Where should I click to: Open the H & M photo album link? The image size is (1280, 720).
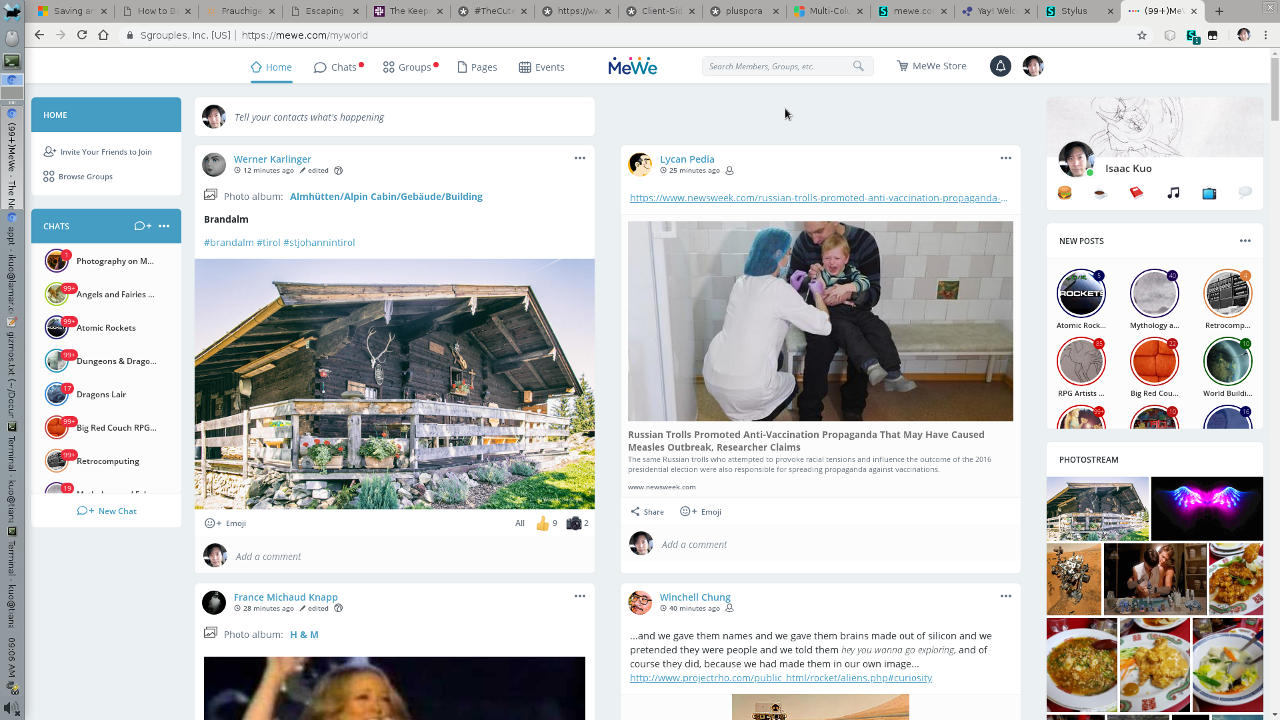tap(304, 635)
